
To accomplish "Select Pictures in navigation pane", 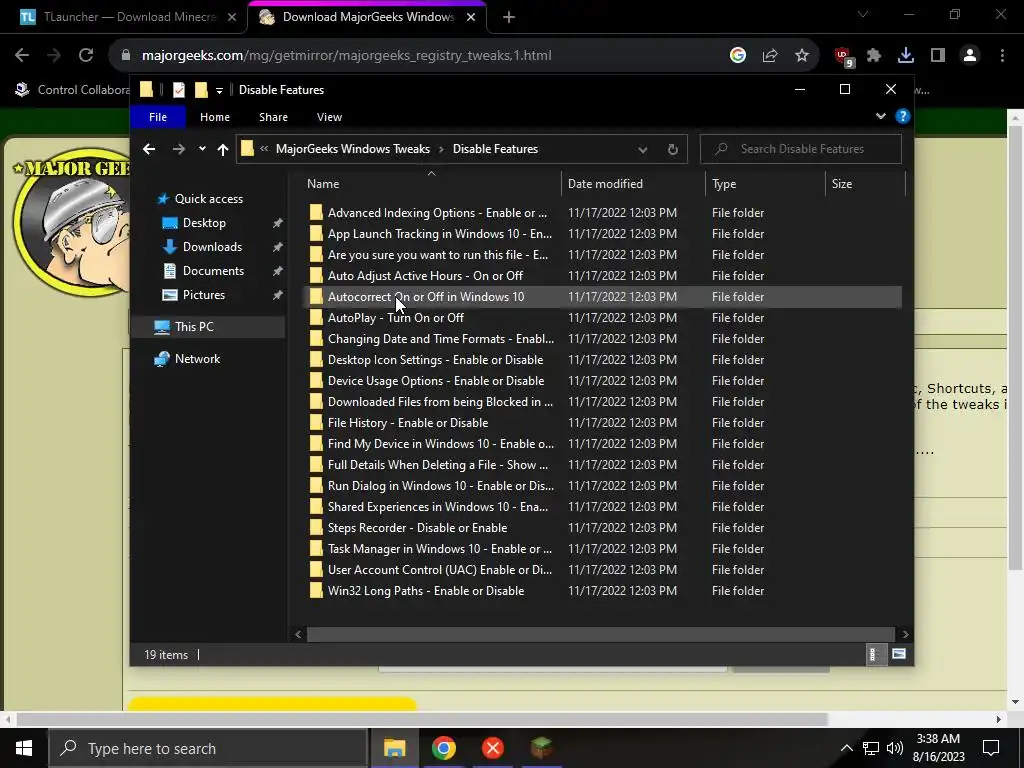I will tap(204, 295).
